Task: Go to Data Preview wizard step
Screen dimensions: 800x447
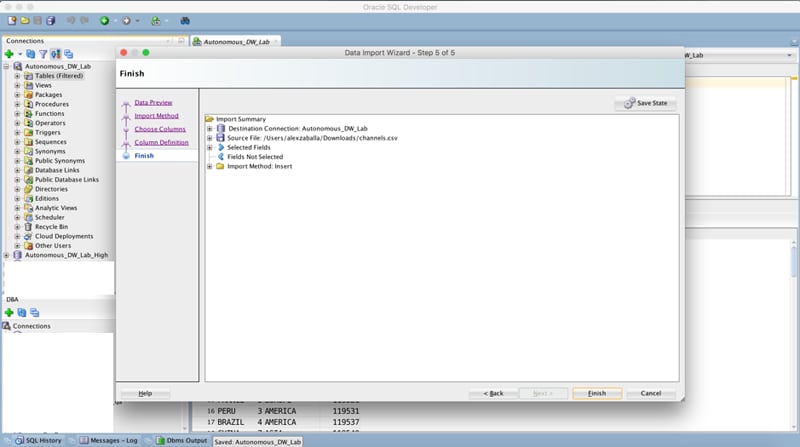Action: click(153, 103)
